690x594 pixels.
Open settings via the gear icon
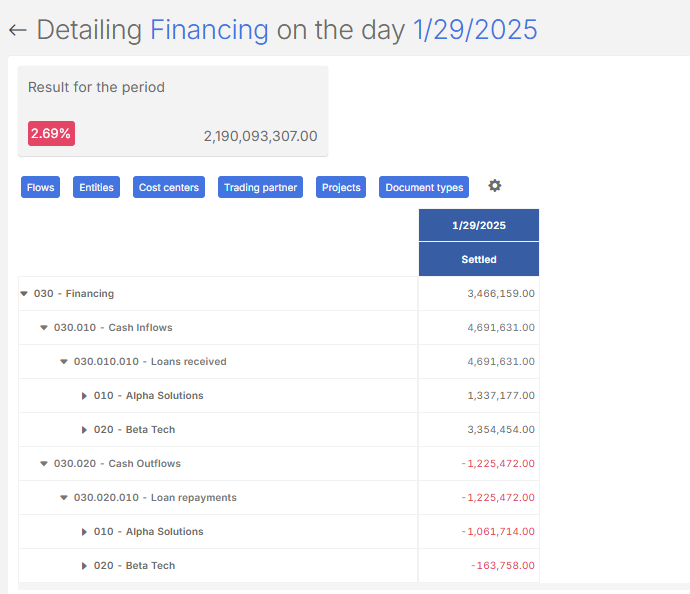pyautogui.click(x=494, y=186)
